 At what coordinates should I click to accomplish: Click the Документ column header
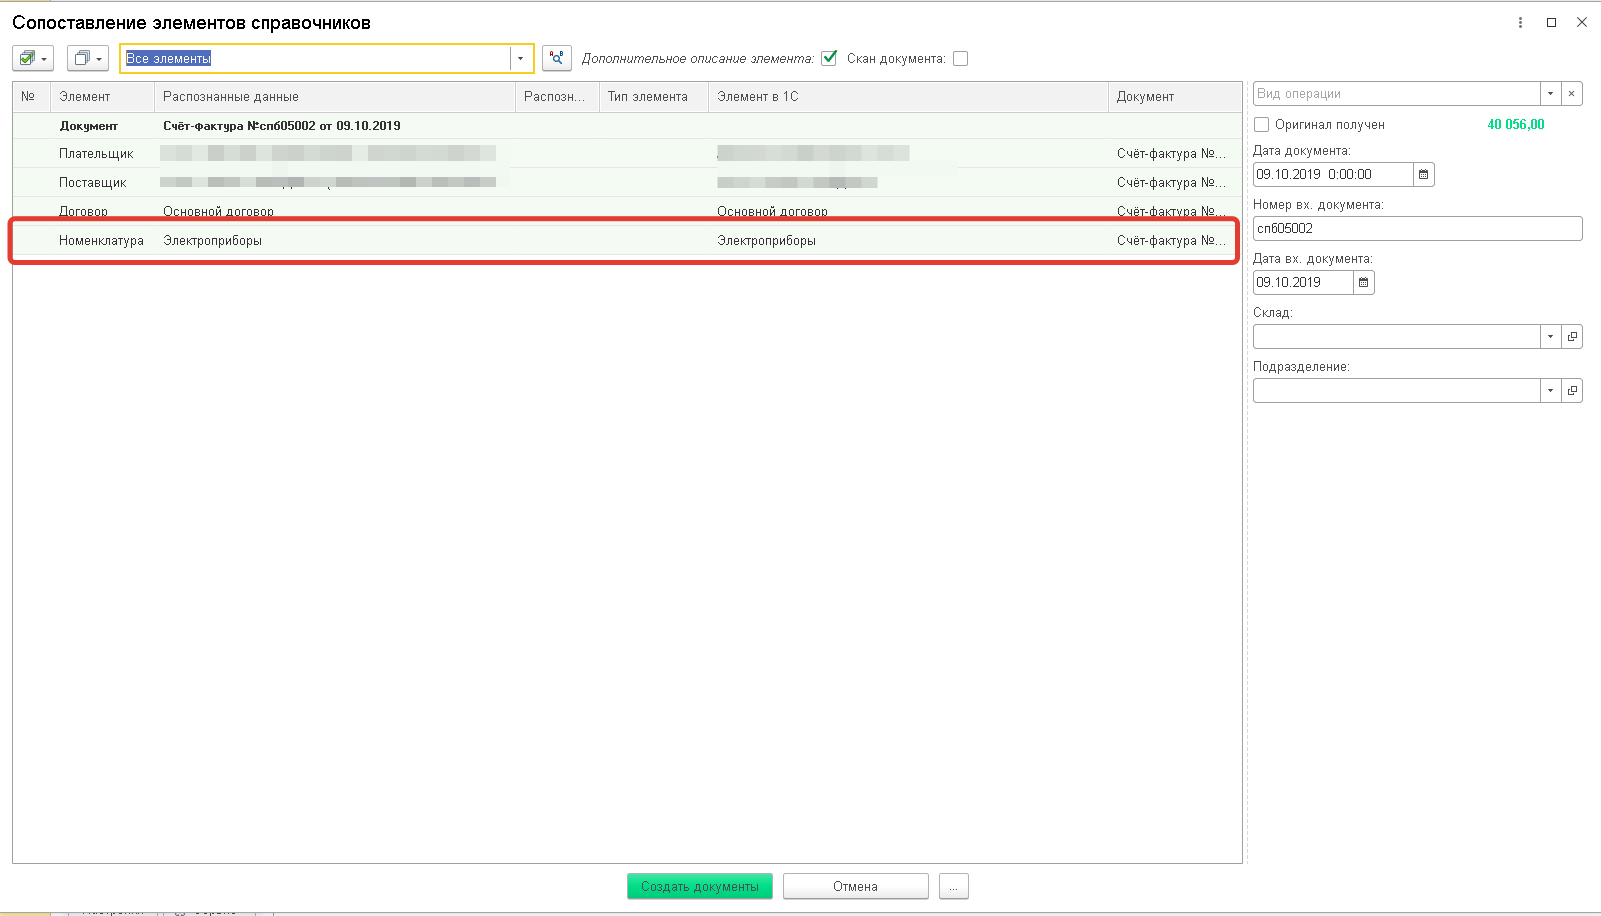click(1175, 97)
